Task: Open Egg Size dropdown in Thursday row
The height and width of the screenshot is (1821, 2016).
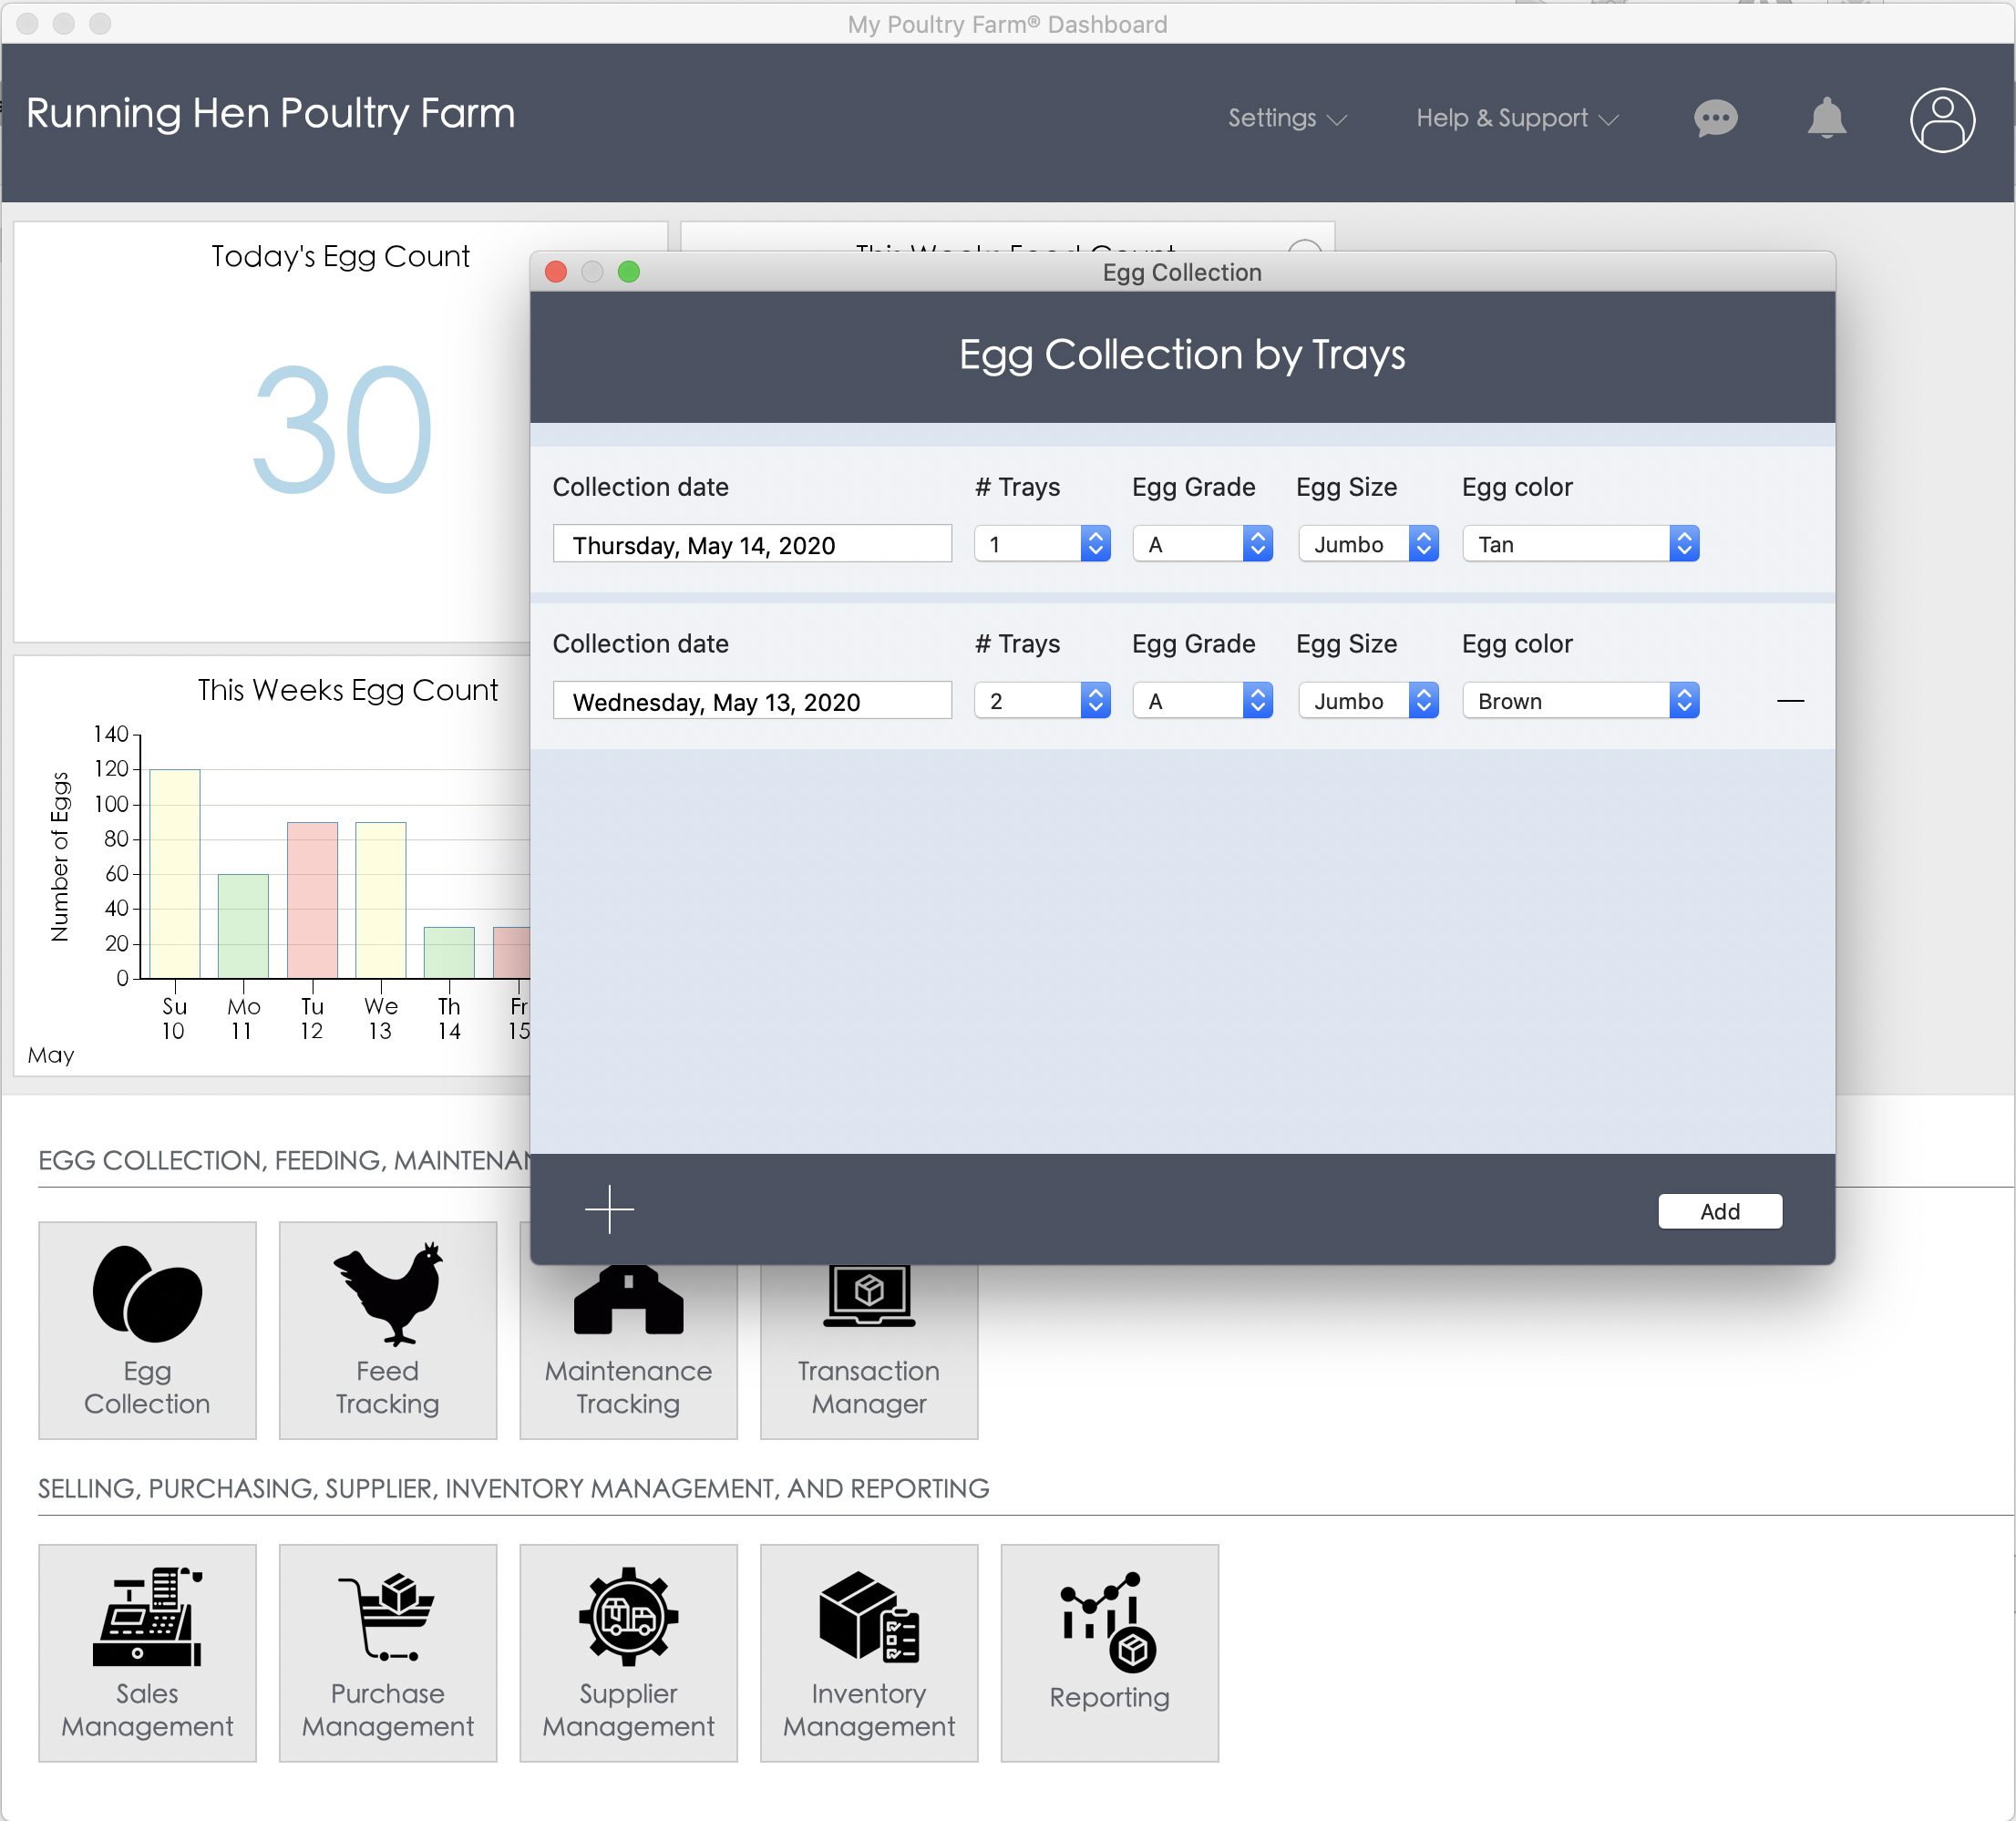Action: (x=1367, y=544)
